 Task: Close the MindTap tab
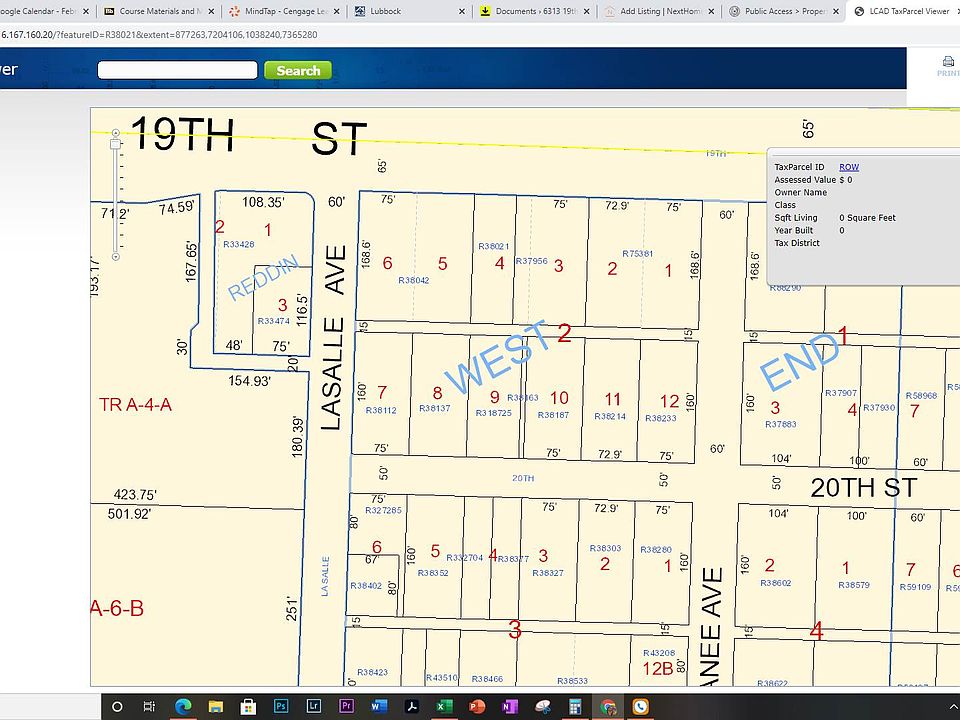(x=337, y=11)
